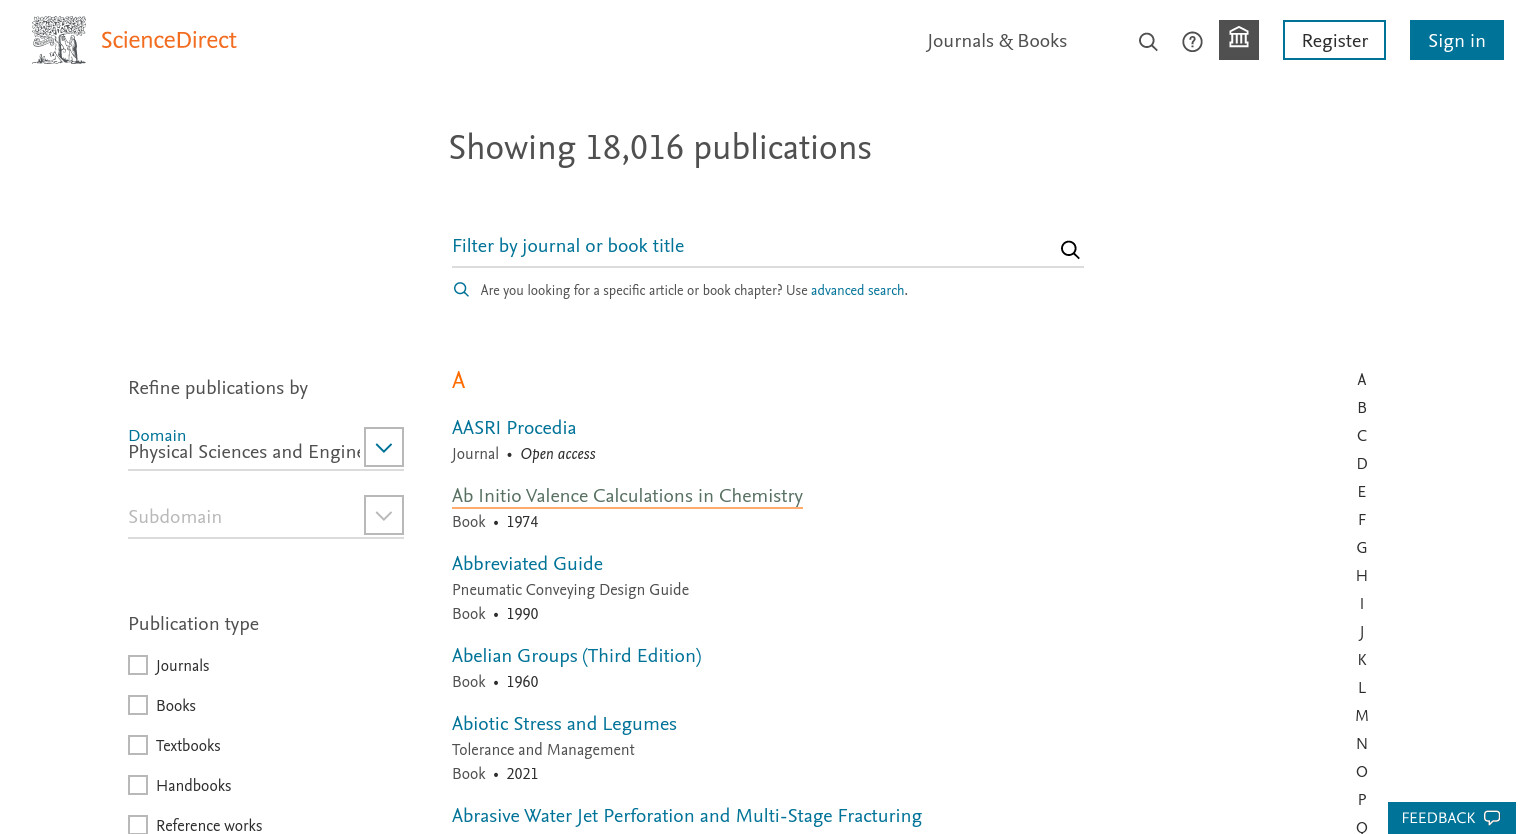Open Abbreviated Guide book
1536x834 pixels.
(527, 564)
